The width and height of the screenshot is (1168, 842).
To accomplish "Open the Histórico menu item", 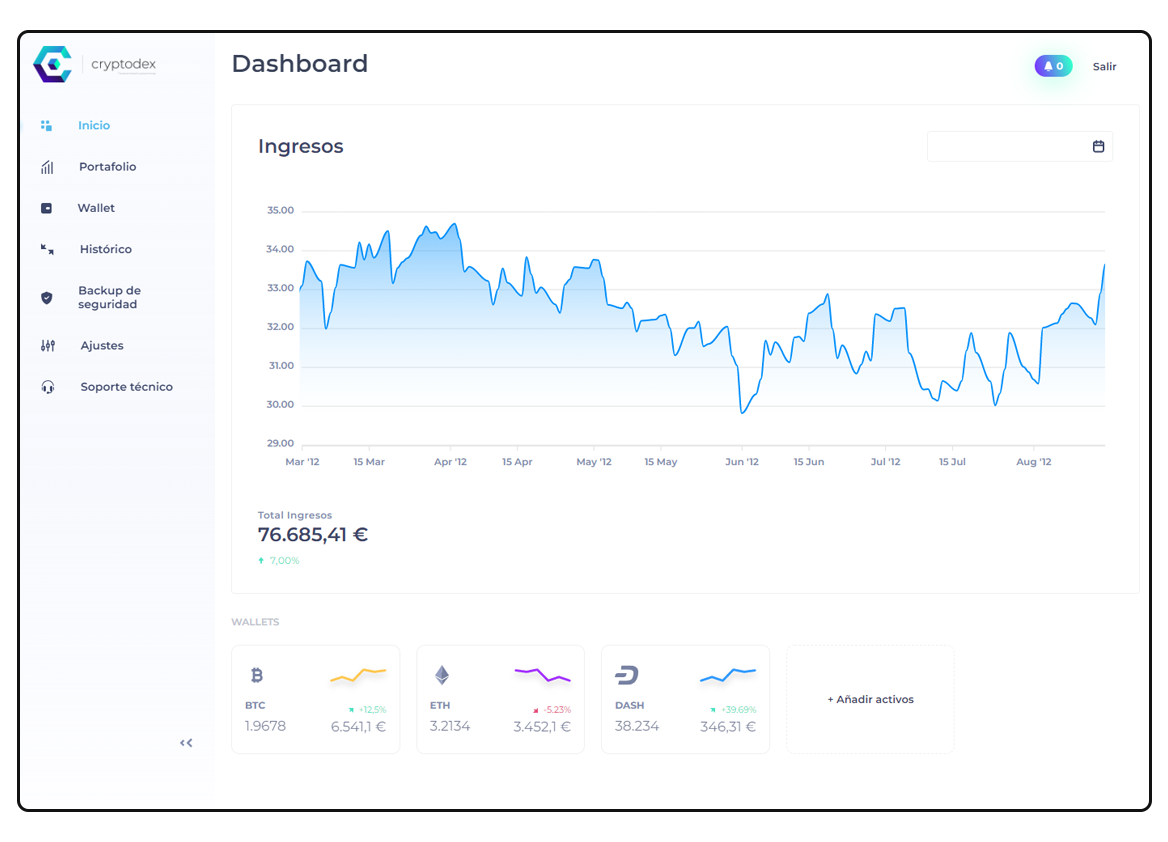I will point(105,249).
